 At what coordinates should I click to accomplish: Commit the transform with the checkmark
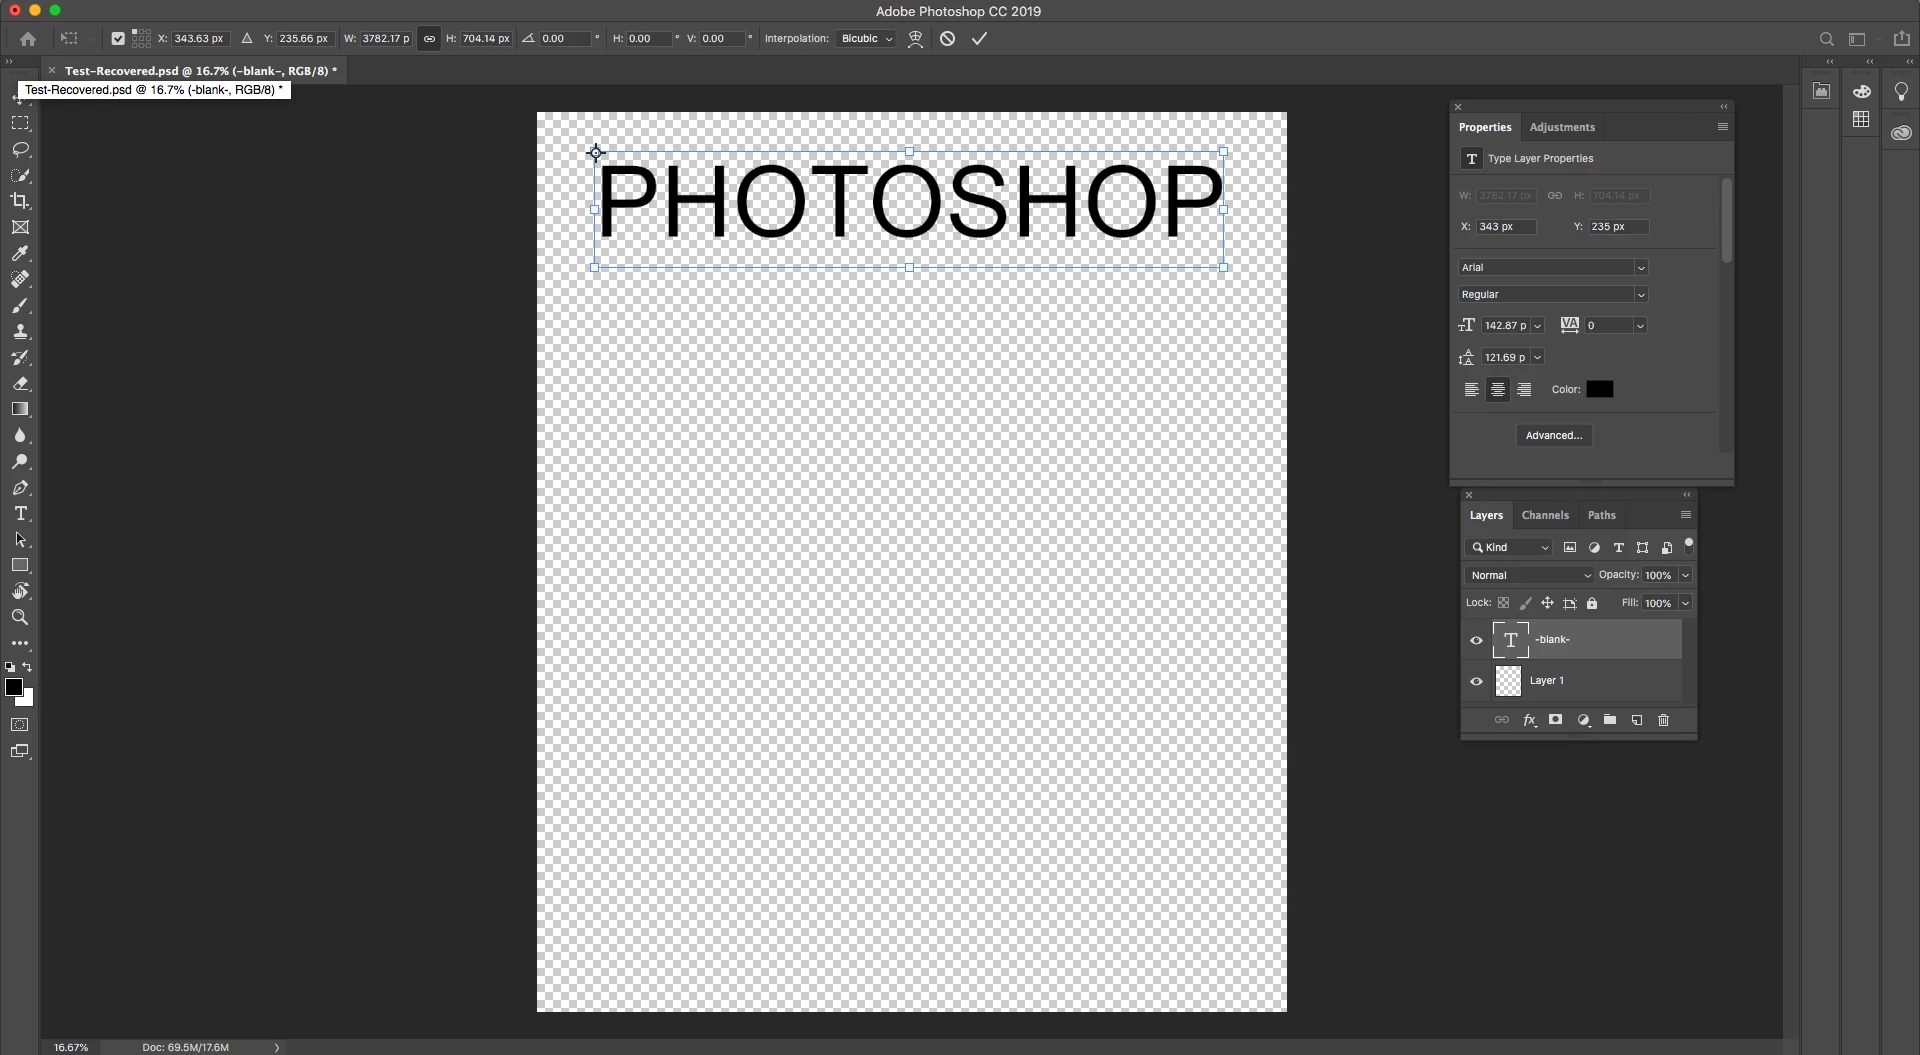(979, 39)
